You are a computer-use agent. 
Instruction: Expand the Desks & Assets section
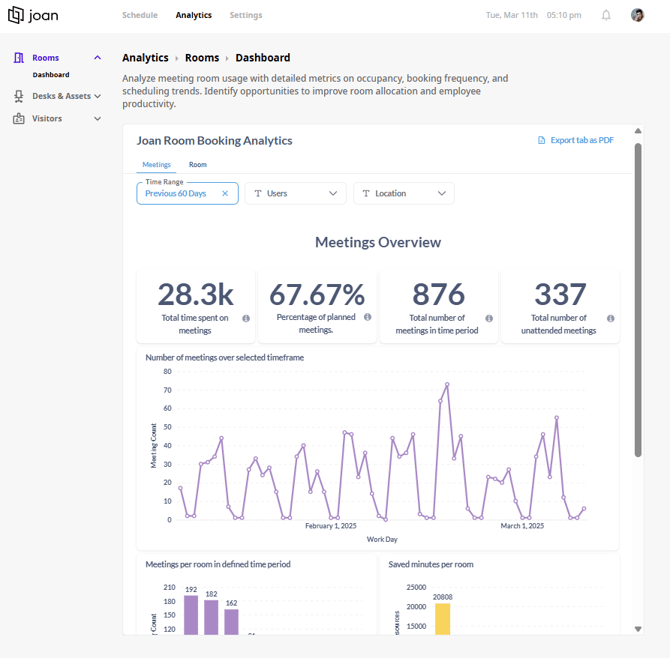97,96
